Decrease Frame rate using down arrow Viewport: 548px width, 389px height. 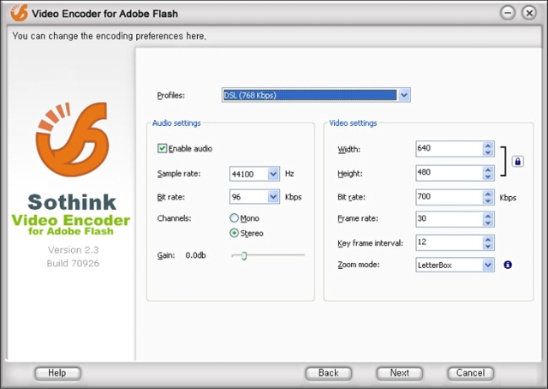coord(488,223)
